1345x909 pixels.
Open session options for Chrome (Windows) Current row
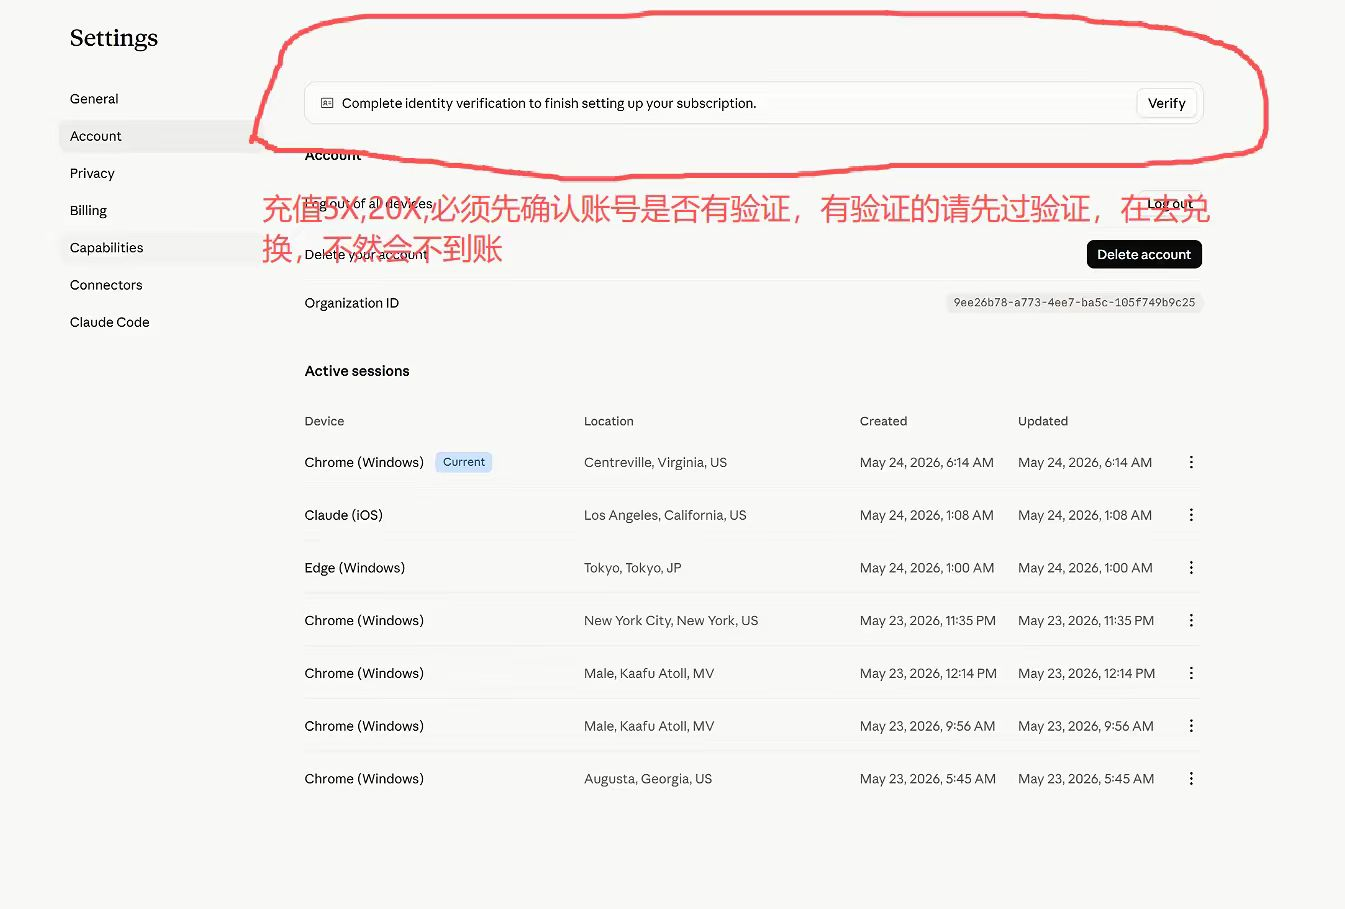(x=1191, y=462)
